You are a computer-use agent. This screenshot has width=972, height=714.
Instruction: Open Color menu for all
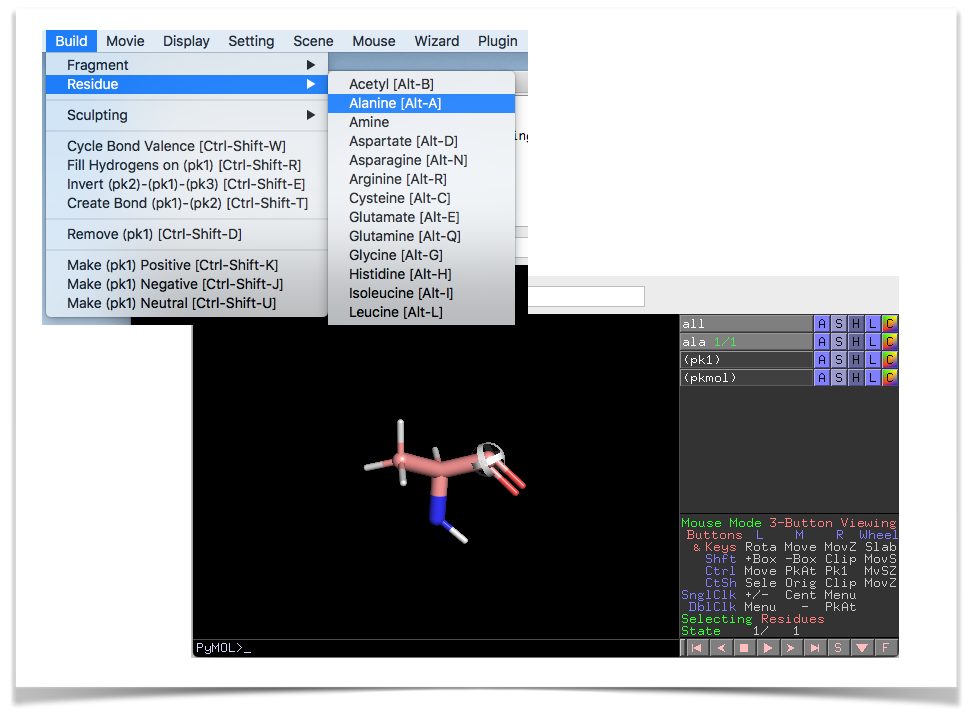click(x=890, y=324)
